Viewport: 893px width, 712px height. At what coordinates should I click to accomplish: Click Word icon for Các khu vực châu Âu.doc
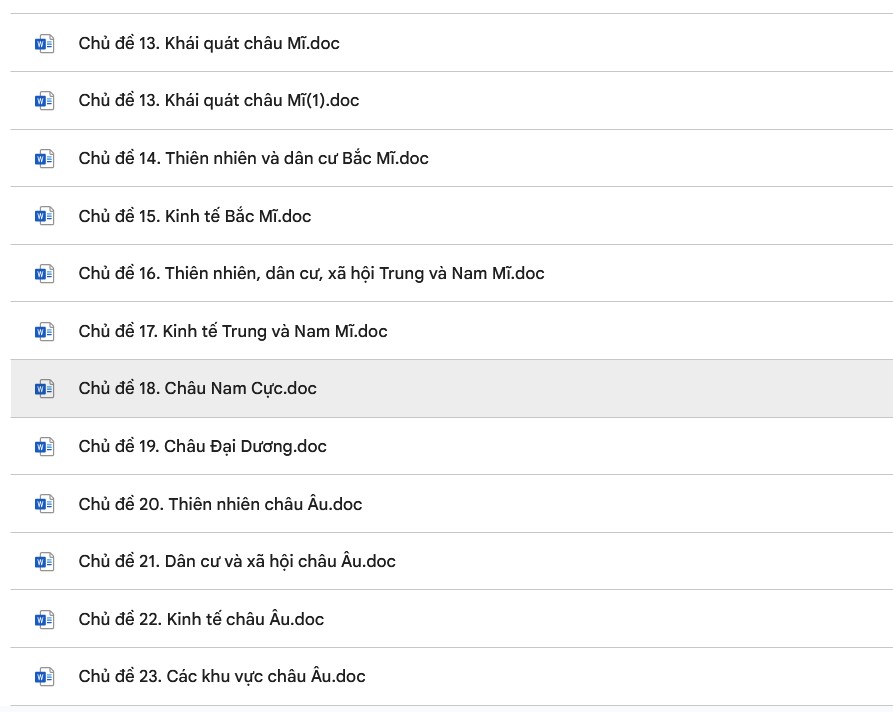[44, 677]
